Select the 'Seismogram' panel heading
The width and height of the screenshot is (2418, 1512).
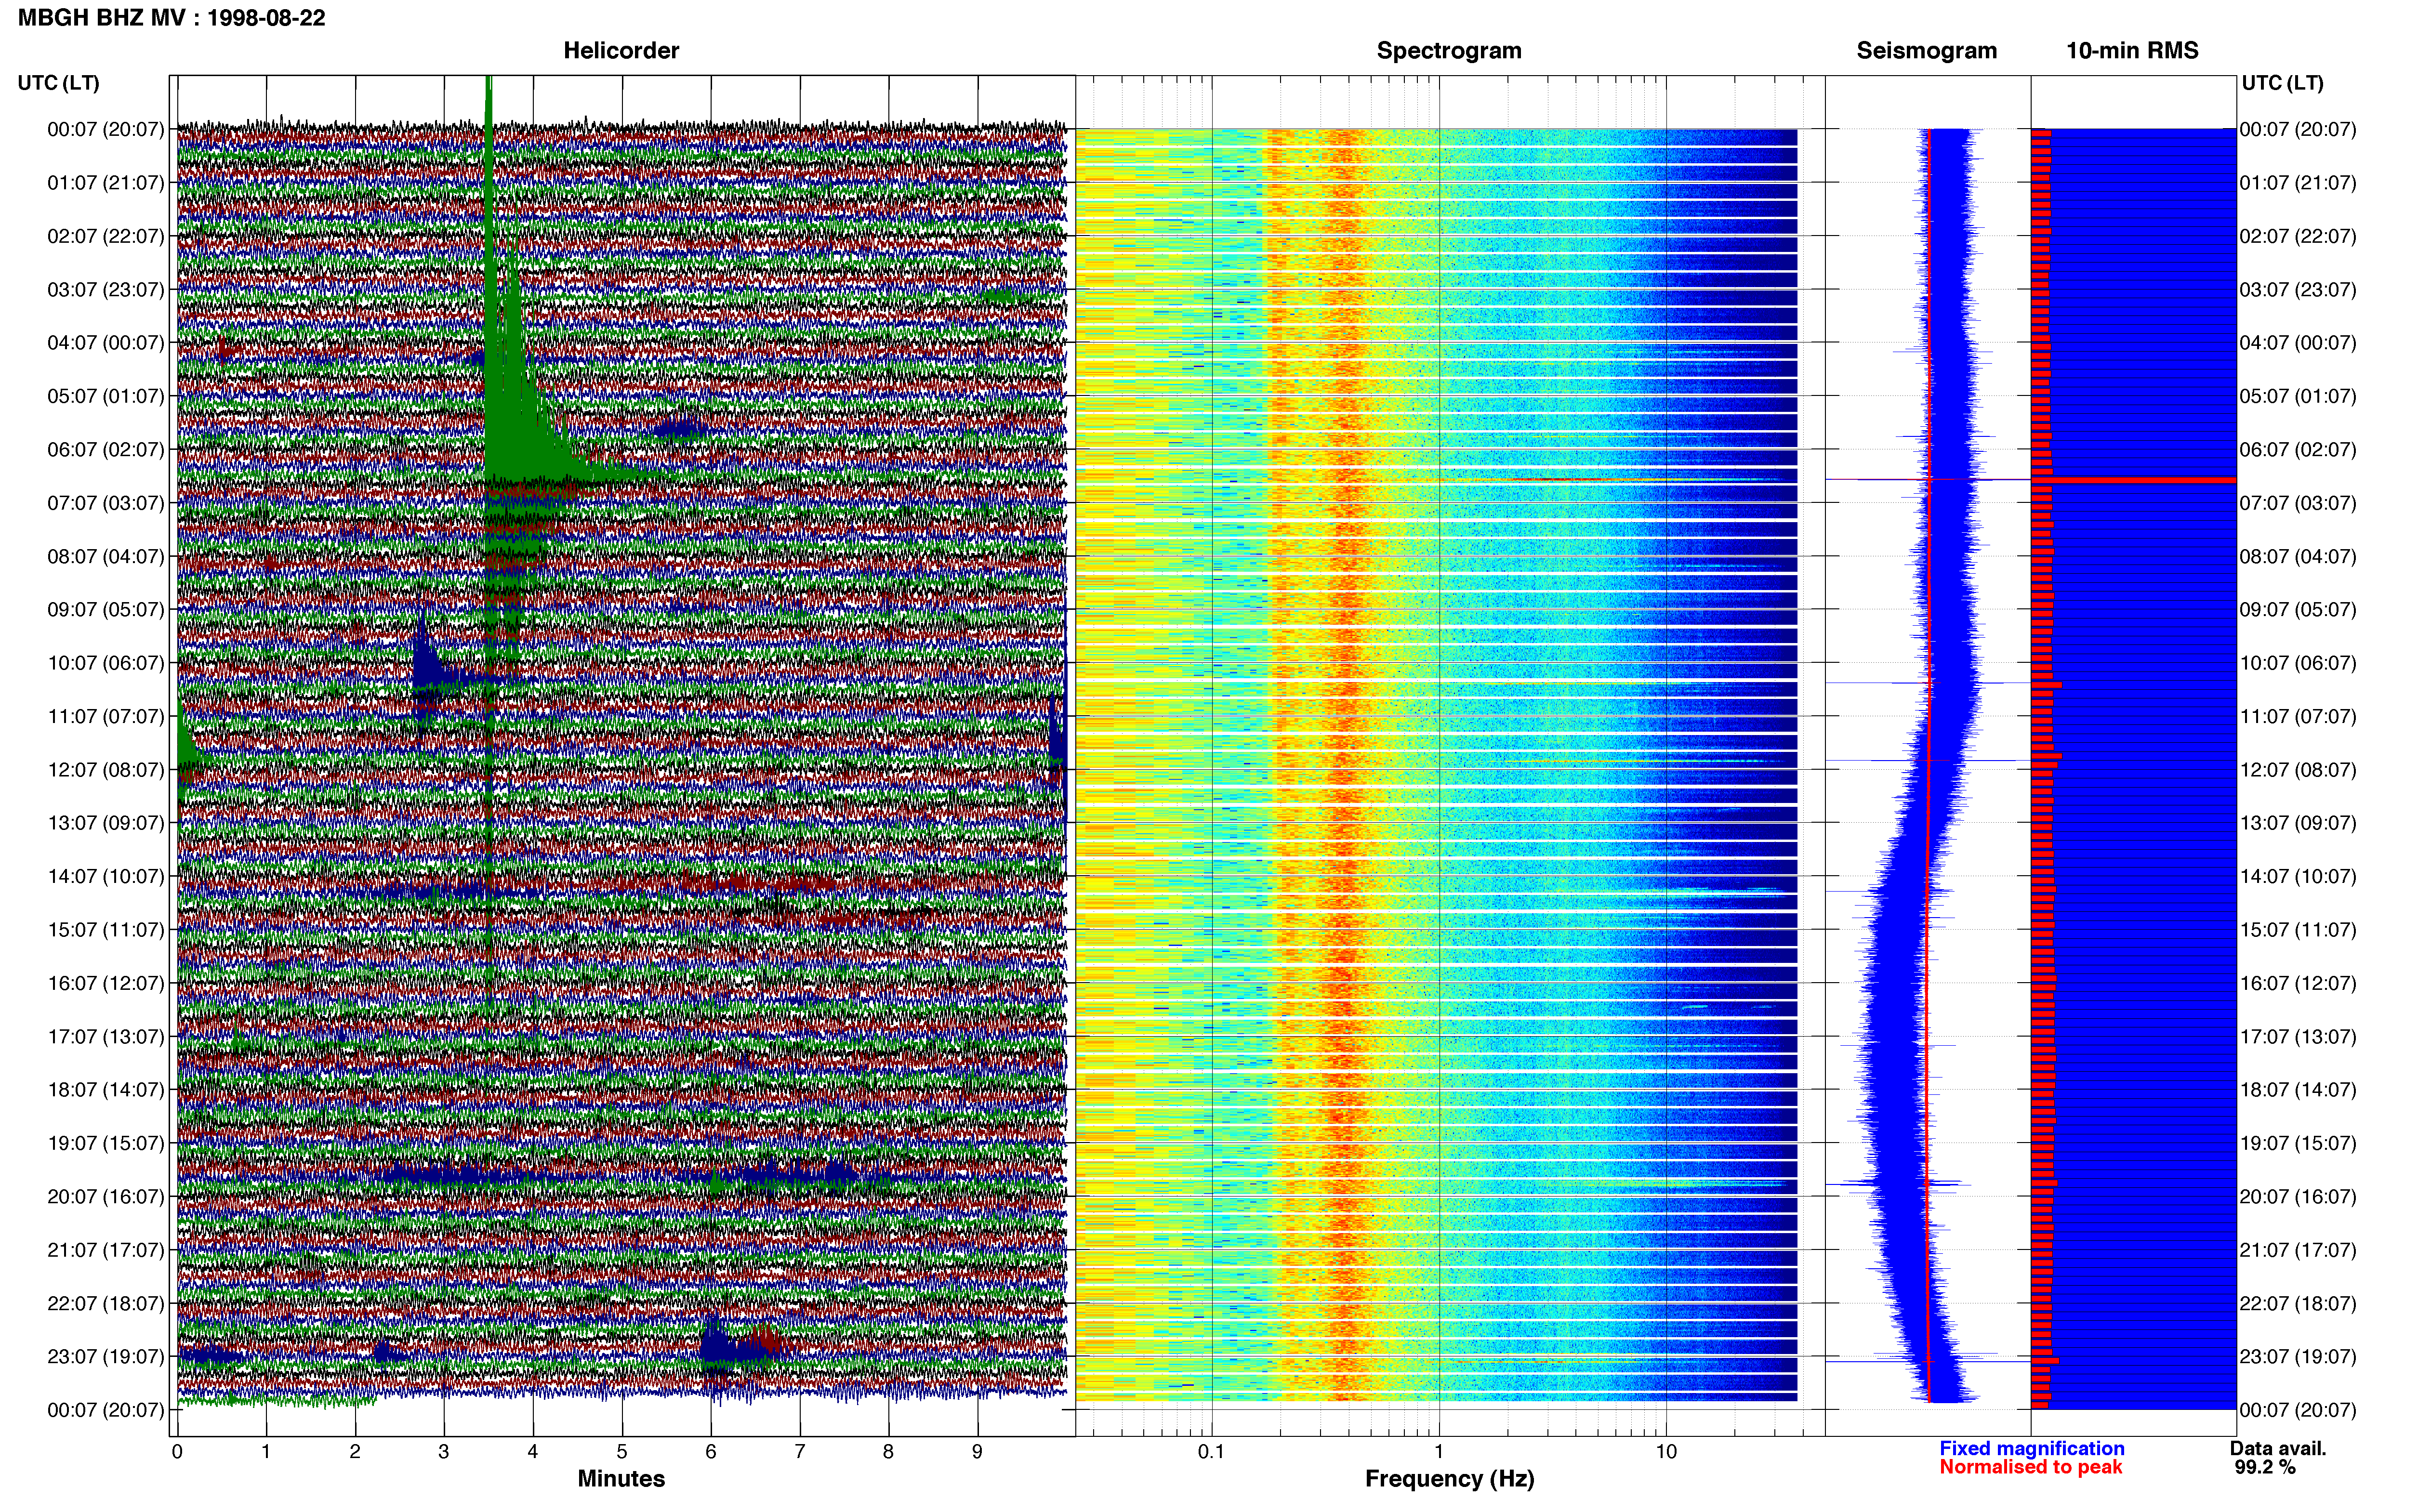click(x=1927, y=51)
